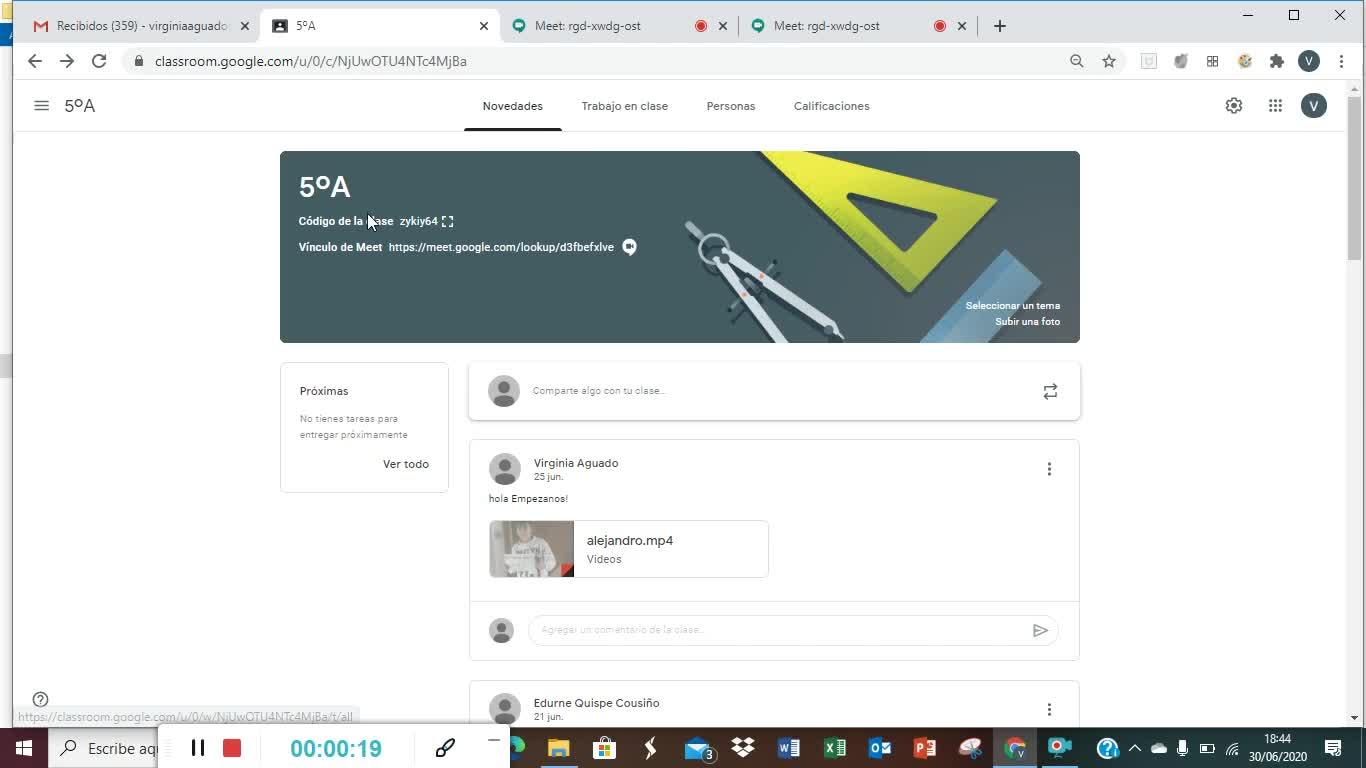Click the reuse post icon
The height and width of the screenshot is (768, 1366).
pyautogui.click(x=1050, y=391)
